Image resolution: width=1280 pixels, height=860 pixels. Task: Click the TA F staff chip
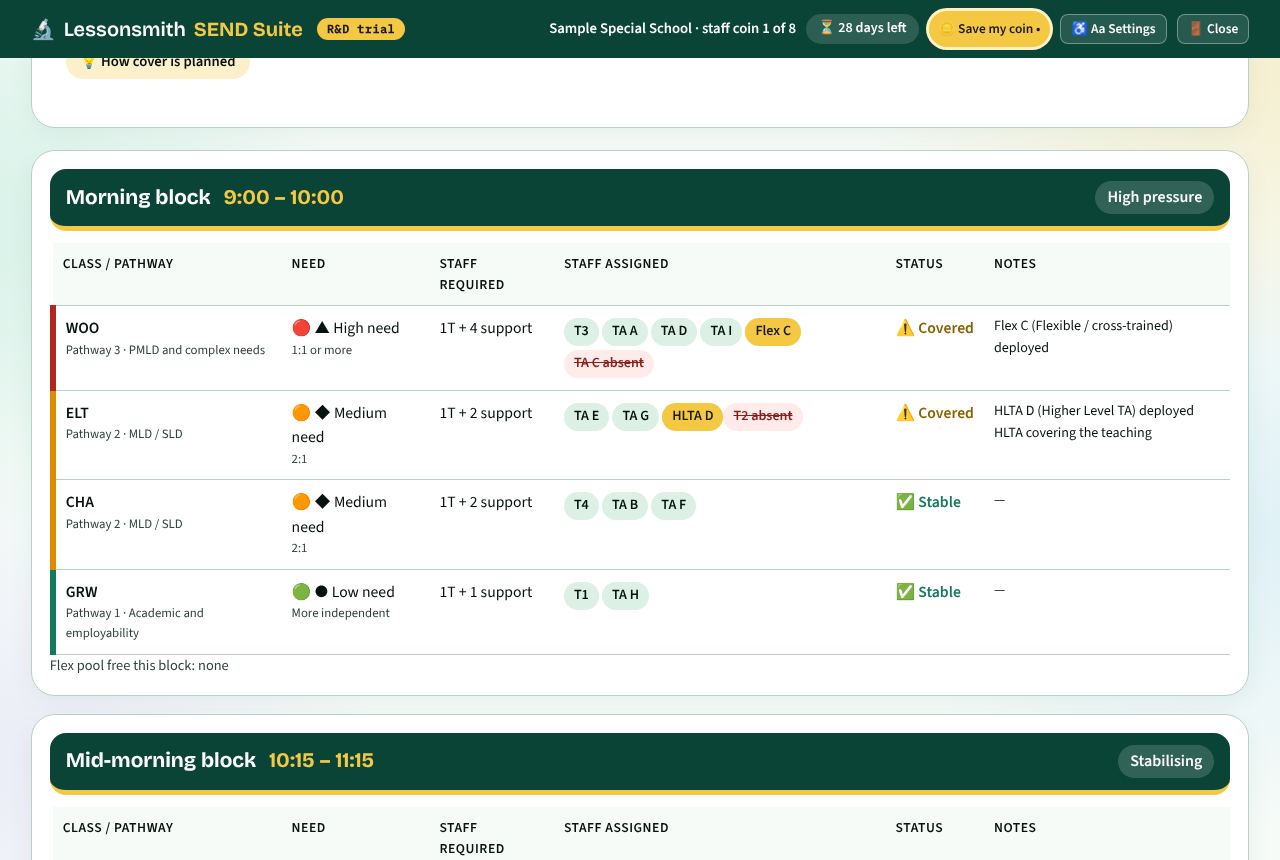tap(673, 505)
